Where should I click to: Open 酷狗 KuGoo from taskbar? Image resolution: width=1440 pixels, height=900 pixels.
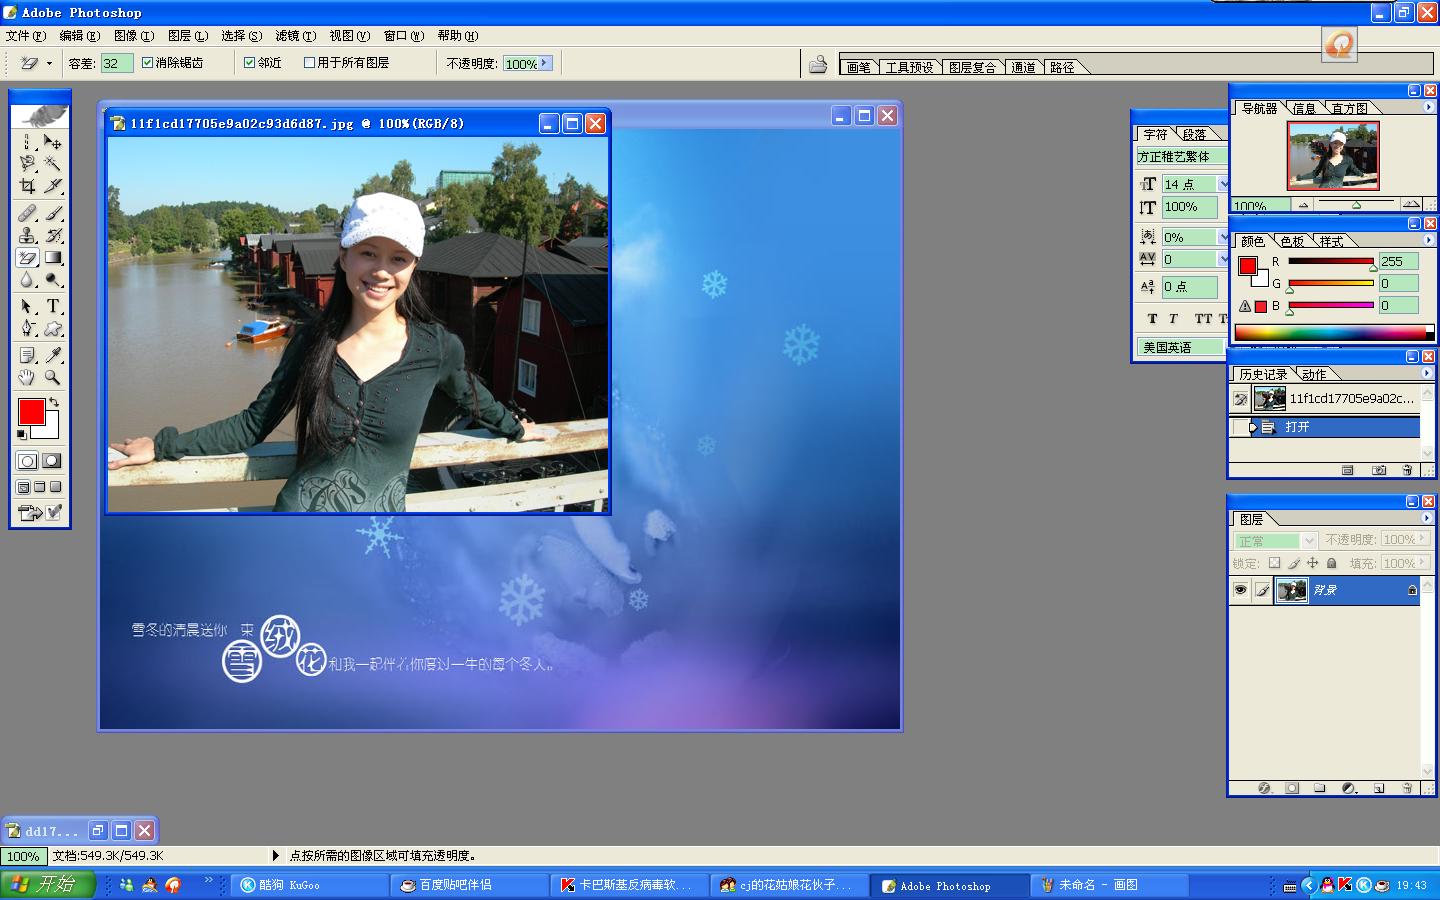(x=310, y=885)
